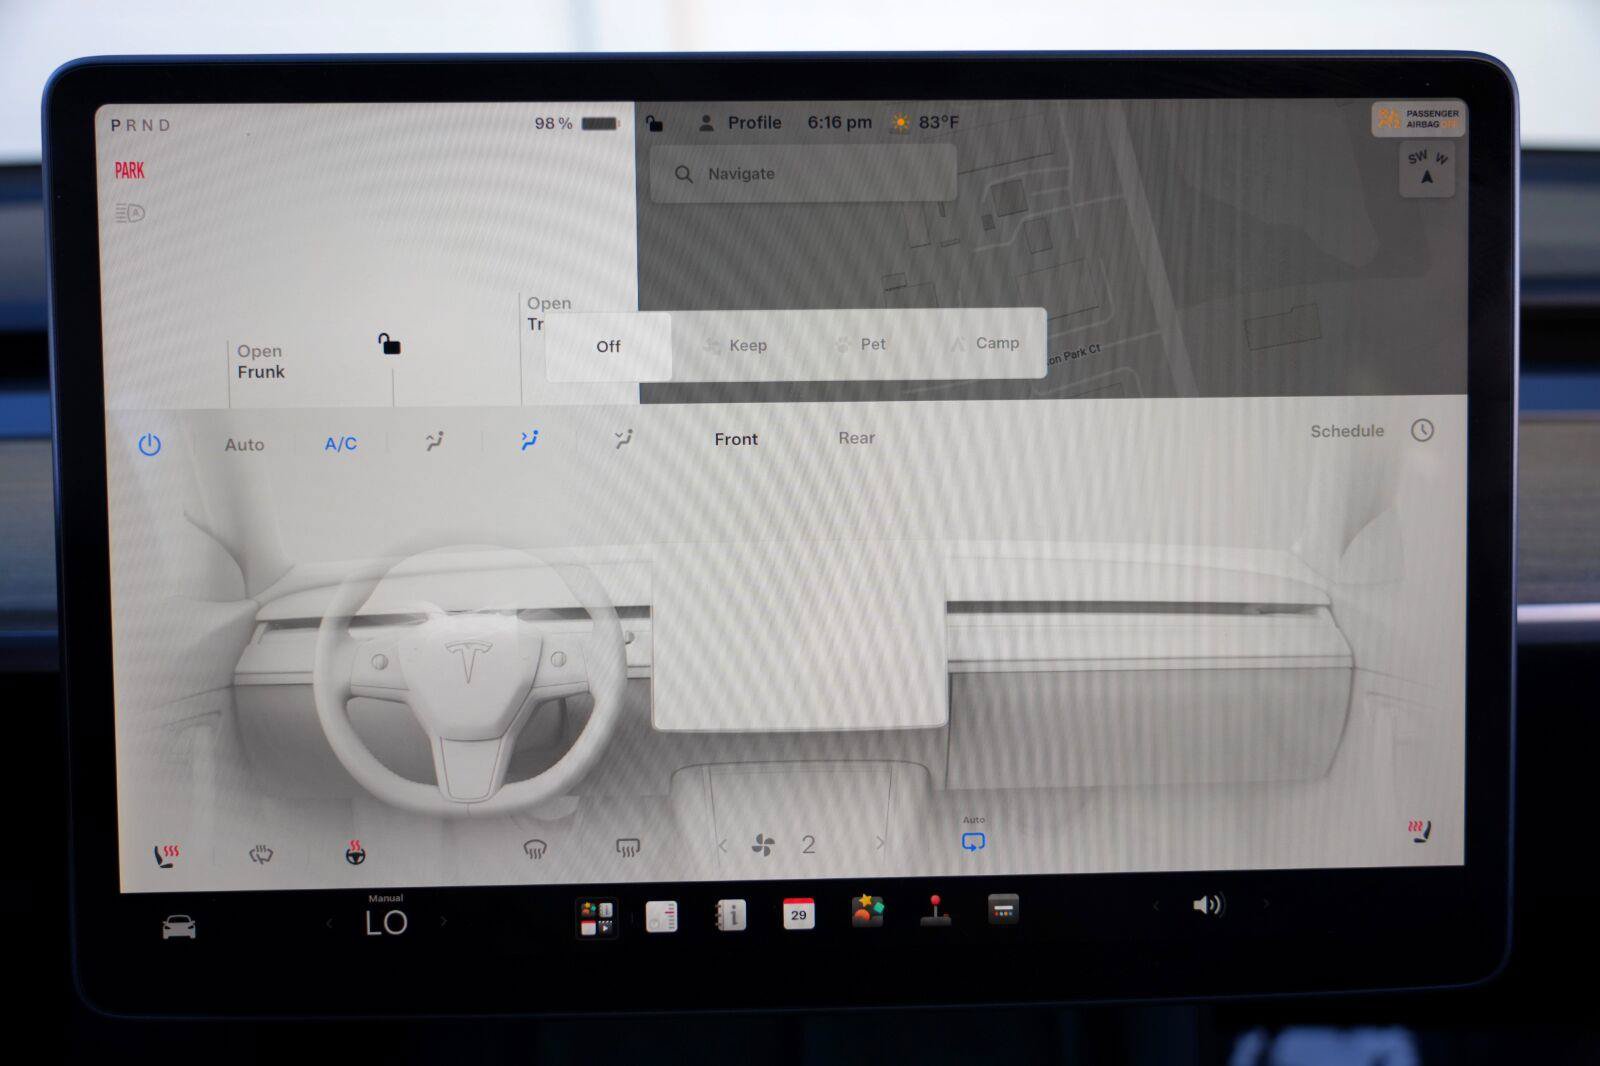This screenshot has width=1600, height=1066.
Task: Enable Auto climate mode
Action: [245, 445]
